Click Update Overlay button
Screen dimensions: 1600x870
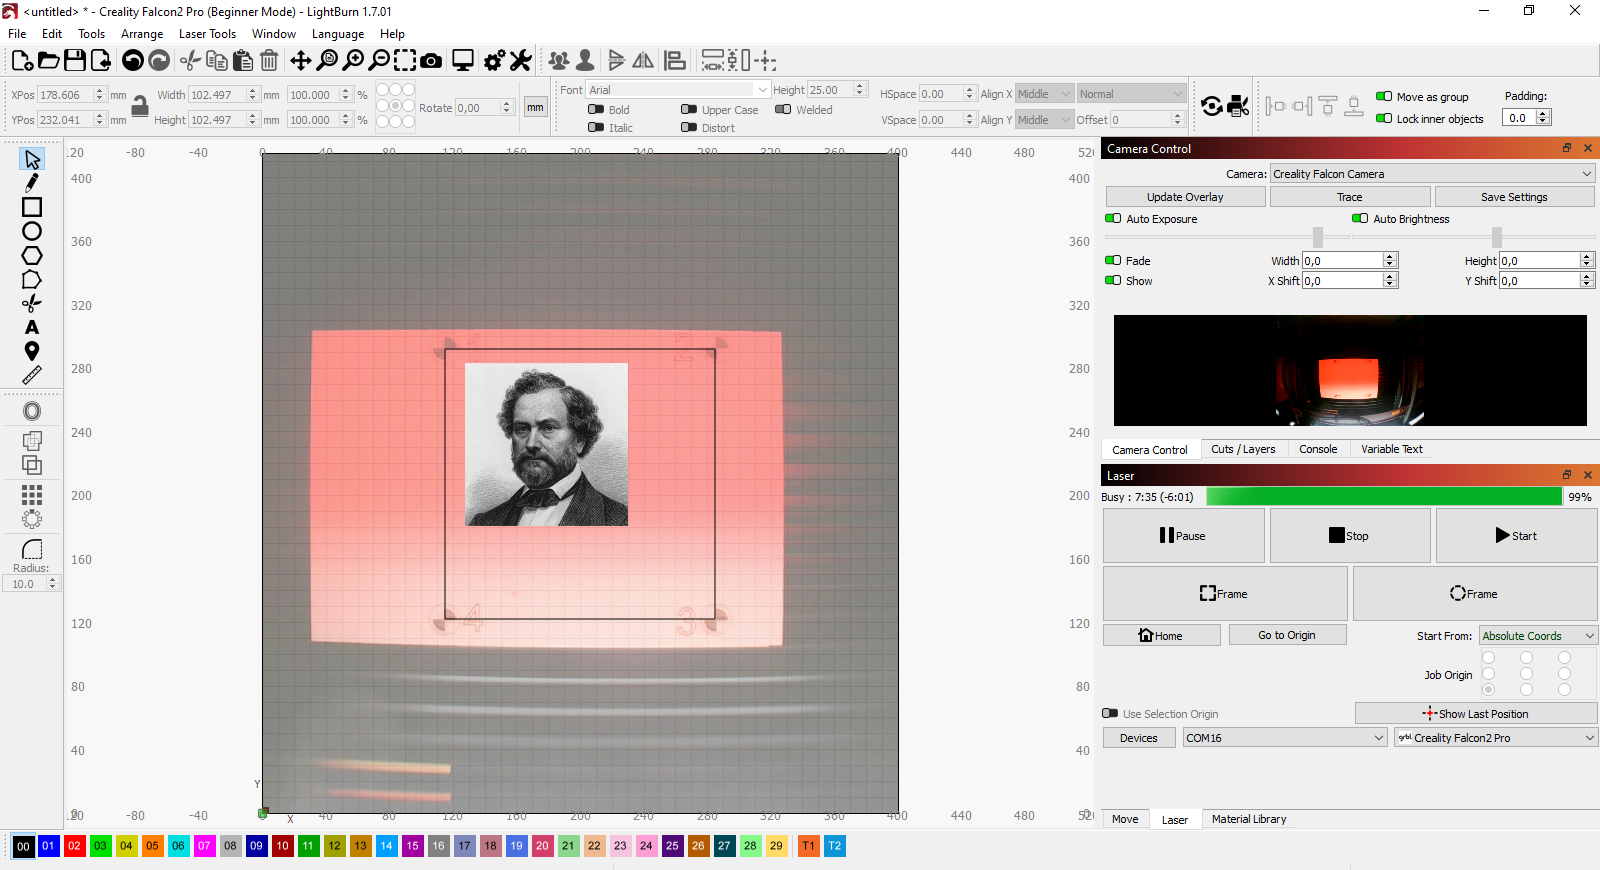(x=1185, y=197)
